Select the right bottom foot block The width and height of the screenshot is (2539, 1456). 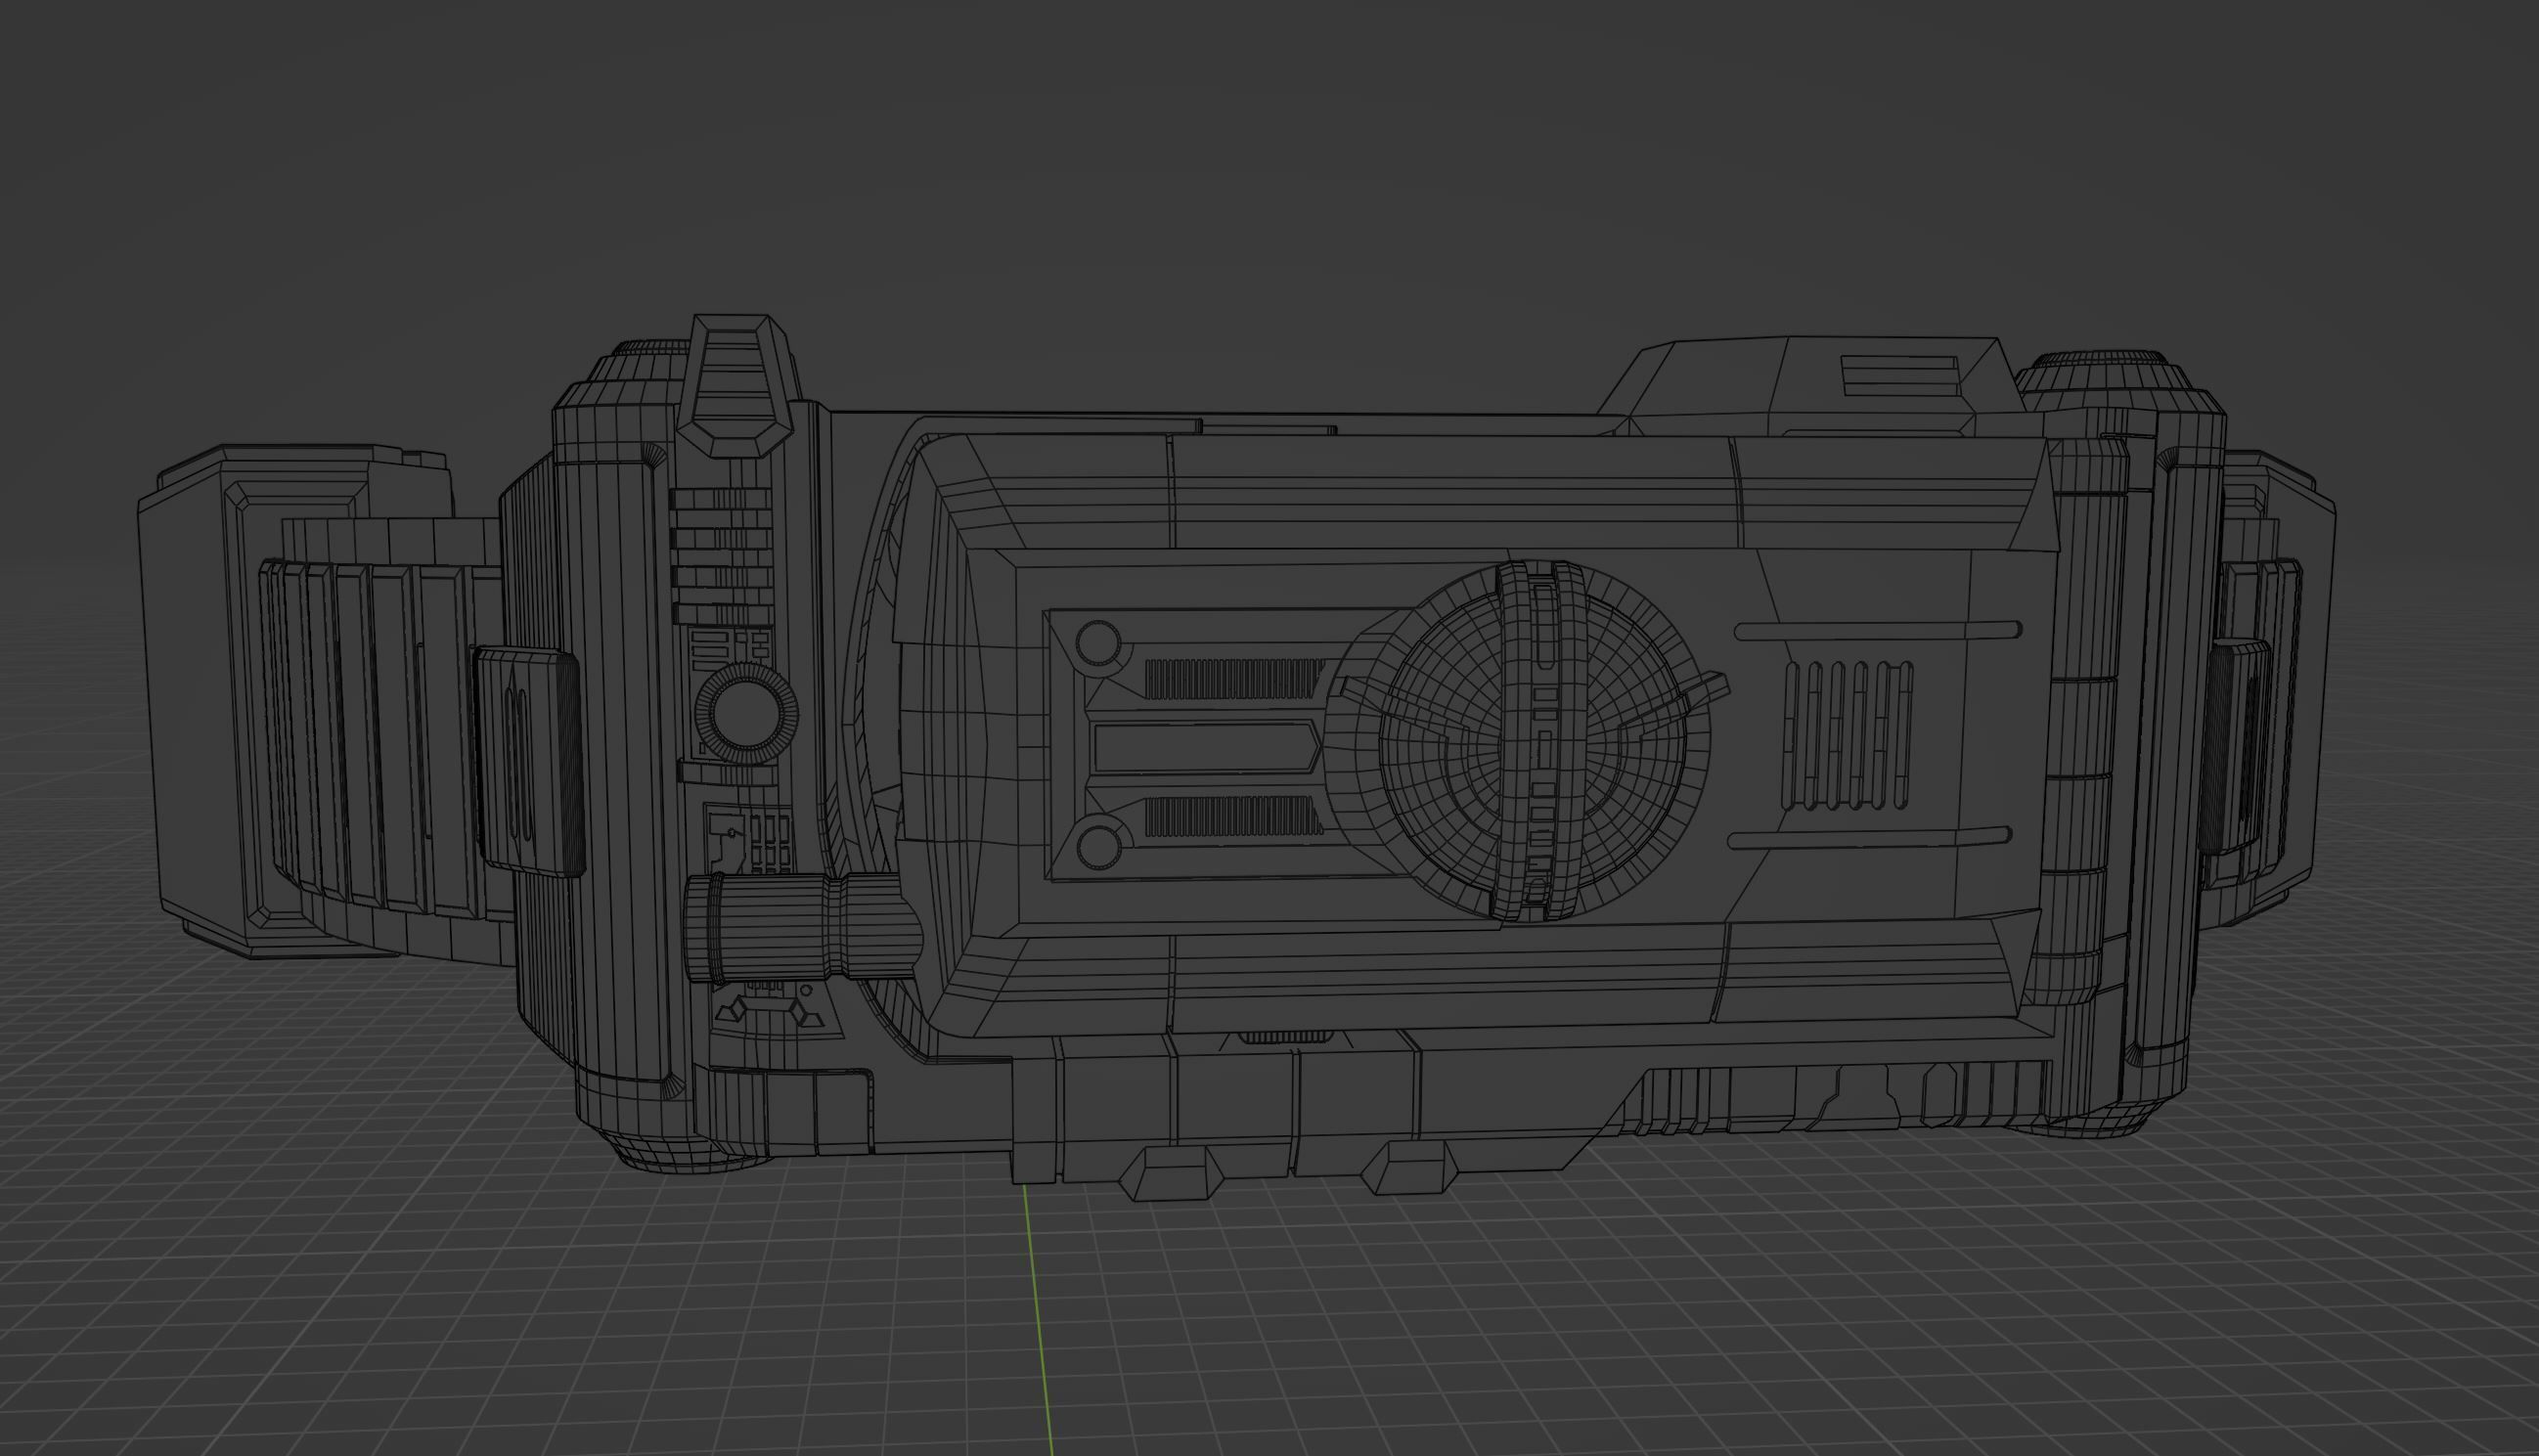[1411, 1169]
